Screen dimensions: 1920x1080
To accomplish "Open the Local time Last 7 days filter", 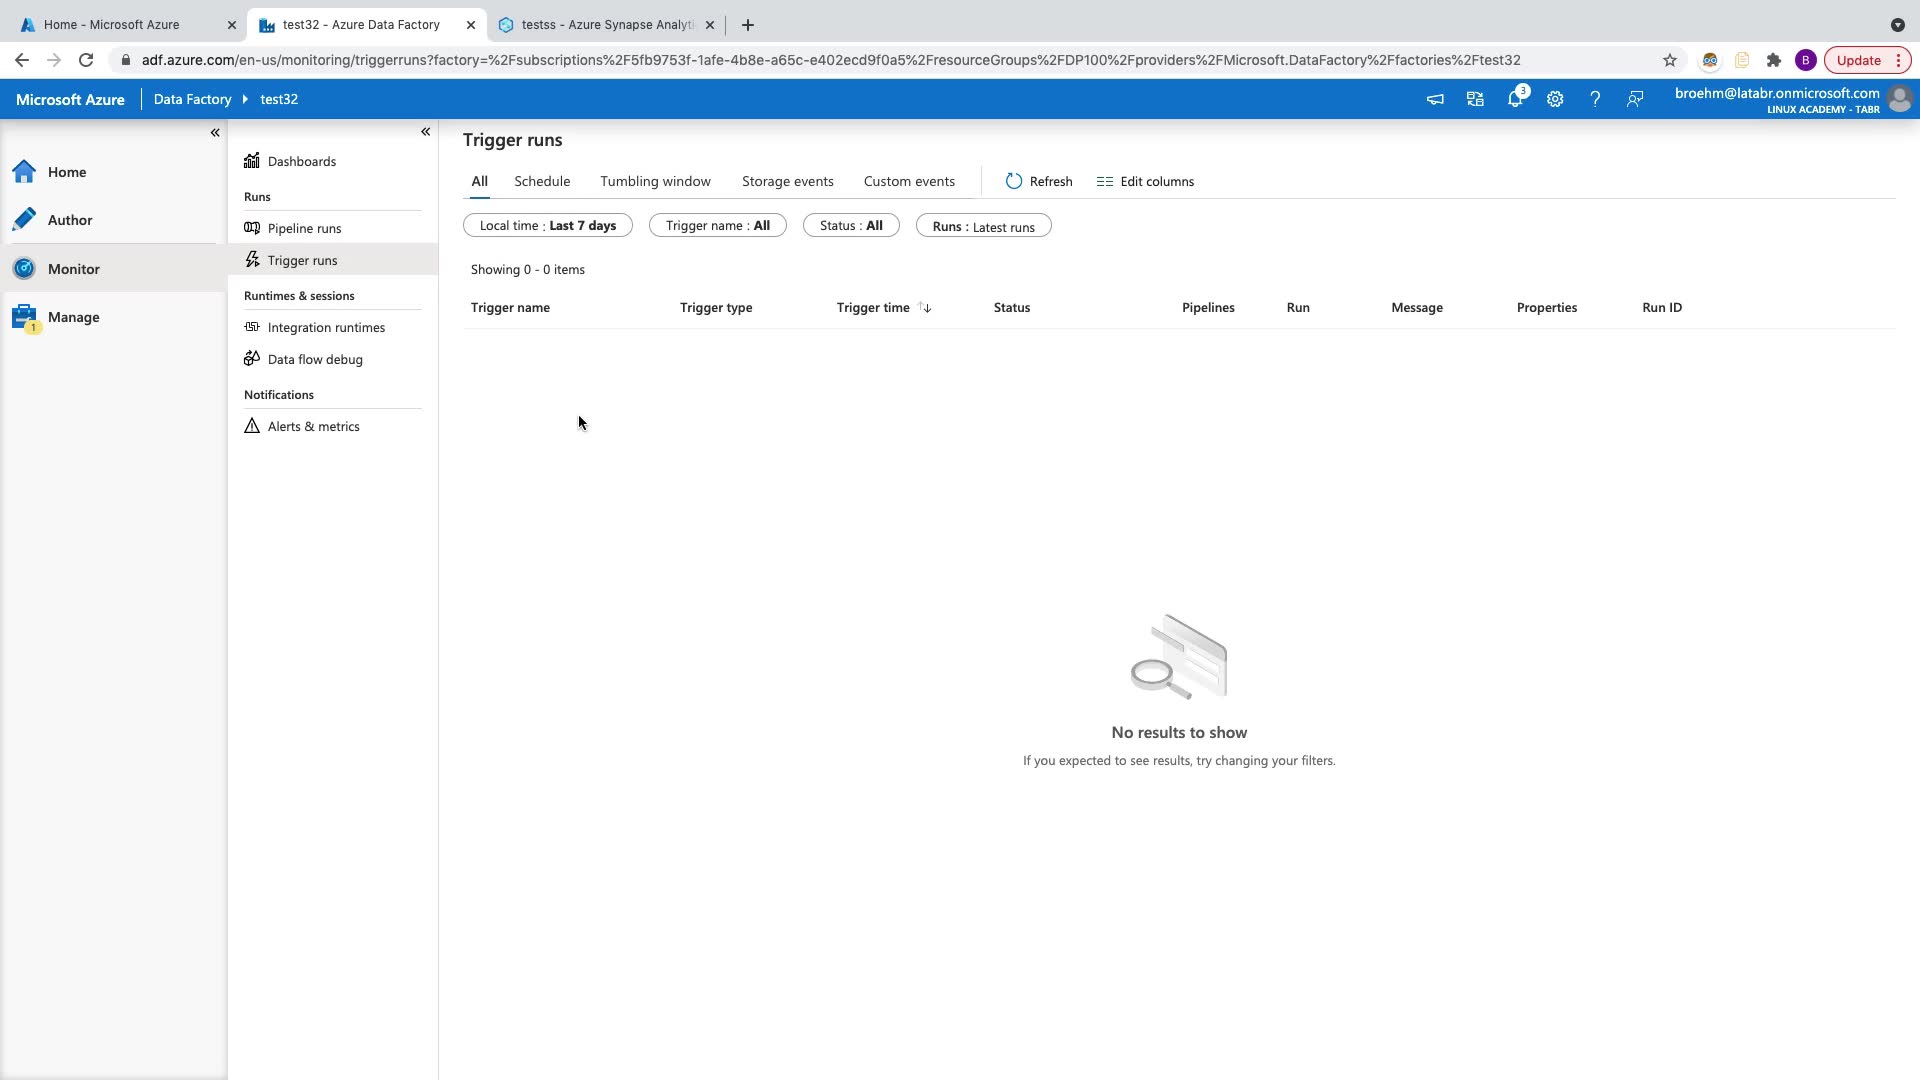I will point(547,226).
